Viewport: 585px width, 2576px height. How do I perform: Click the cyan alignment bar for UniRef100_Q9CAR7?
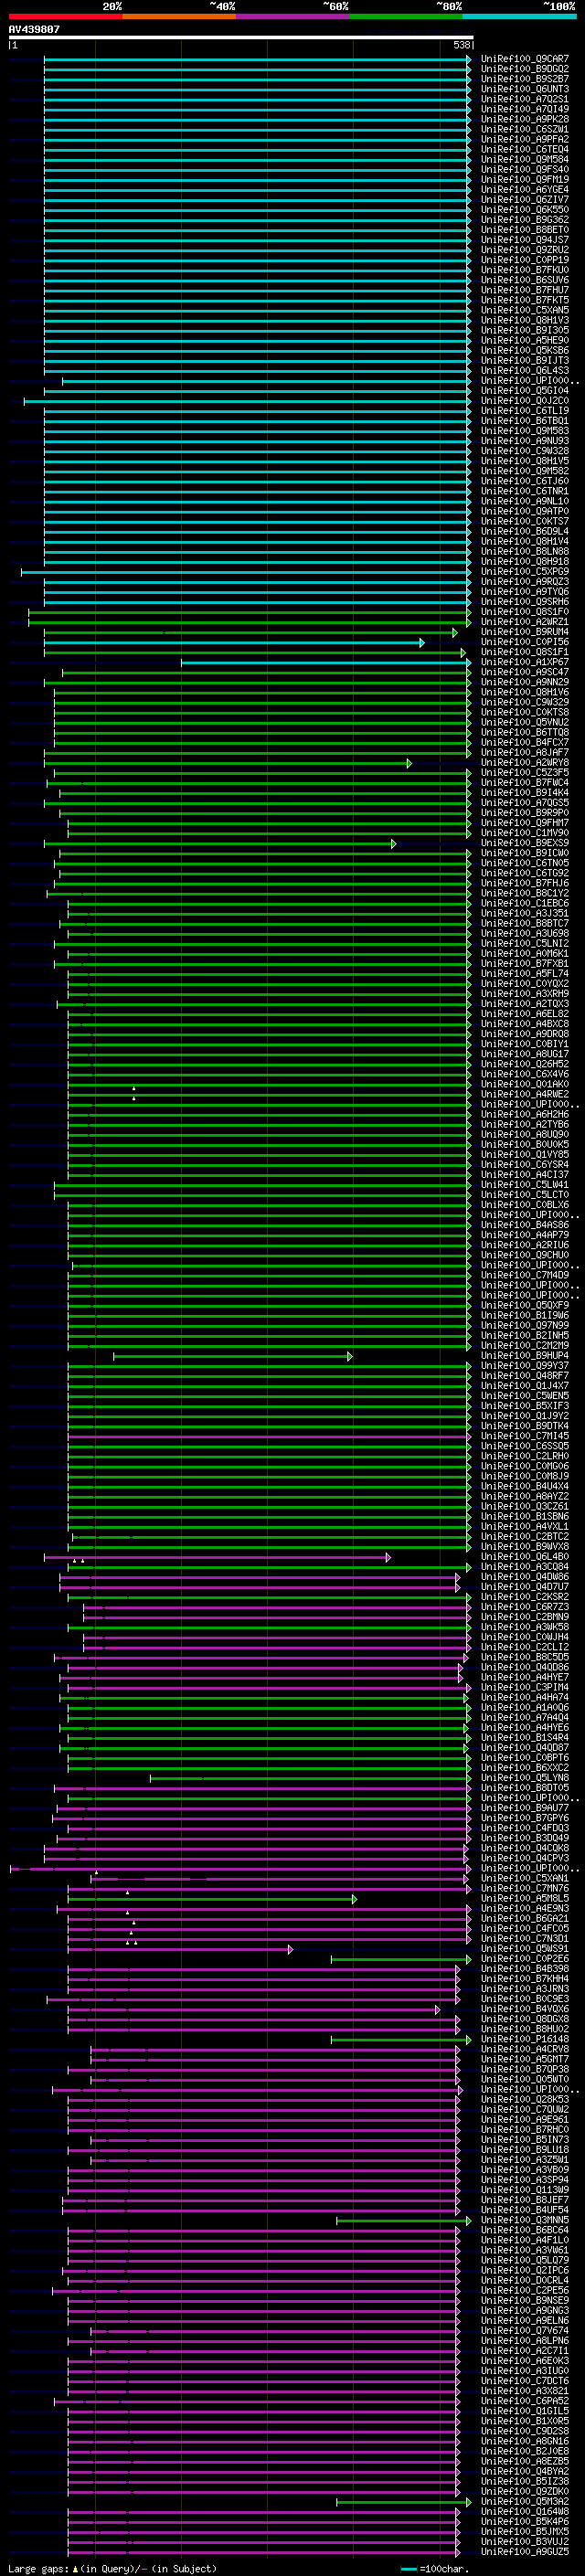coord(257,59)
